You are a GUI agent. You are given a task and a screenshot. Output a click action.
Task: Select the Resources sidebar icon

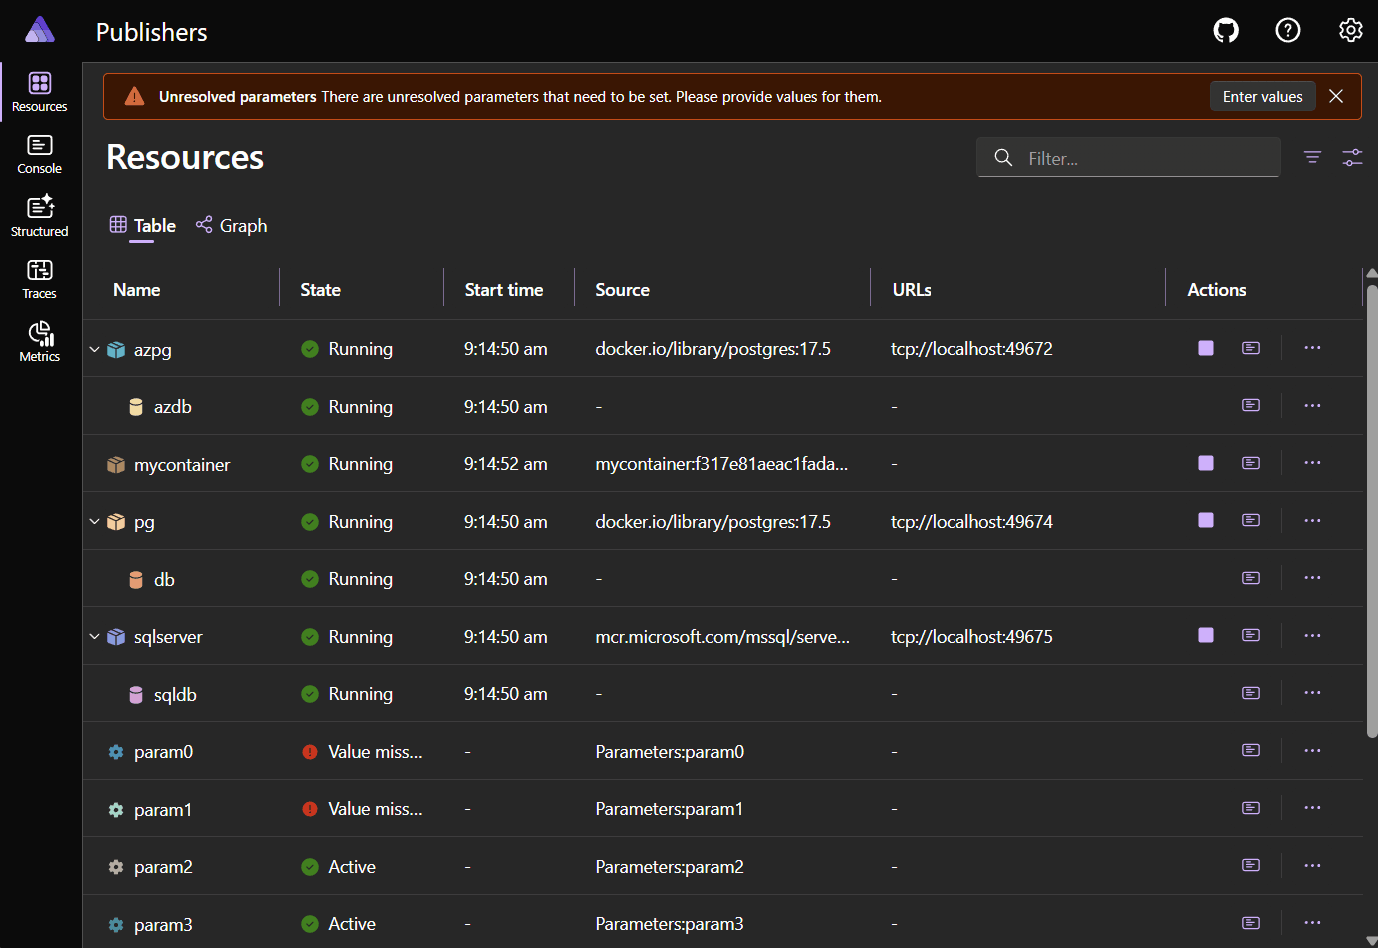click(x=39, y=91)
